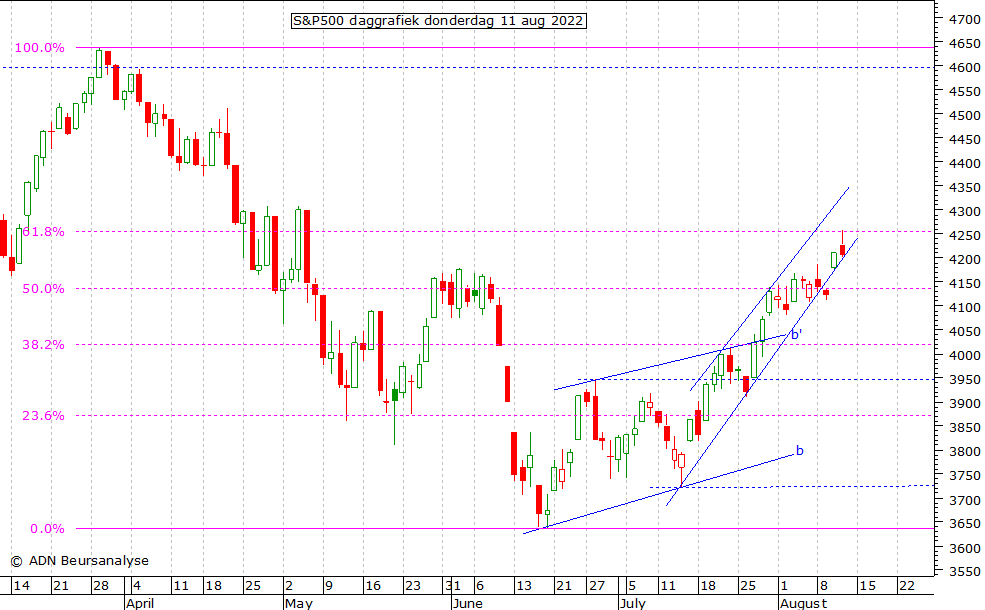
Task: Click the date '27' on time axis
Action: tap(597, 585)
